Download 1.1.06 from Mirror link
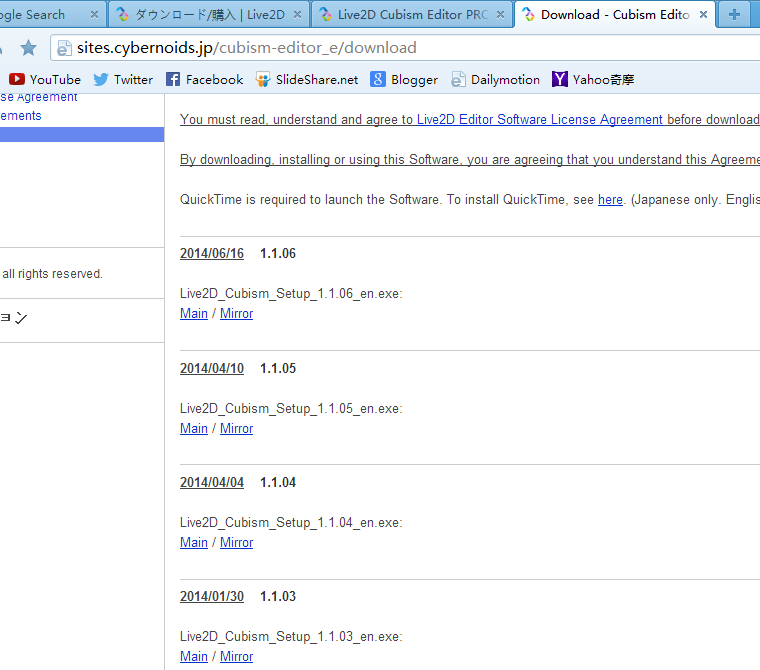 (x=237, y=314)
